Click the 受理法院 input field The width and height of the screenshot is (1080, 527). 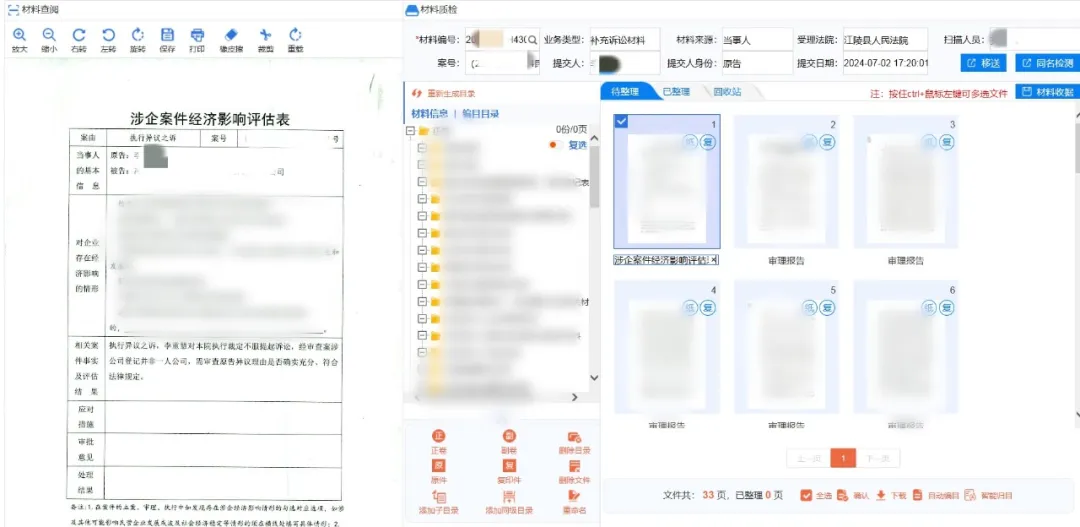(x=885, y=41)
